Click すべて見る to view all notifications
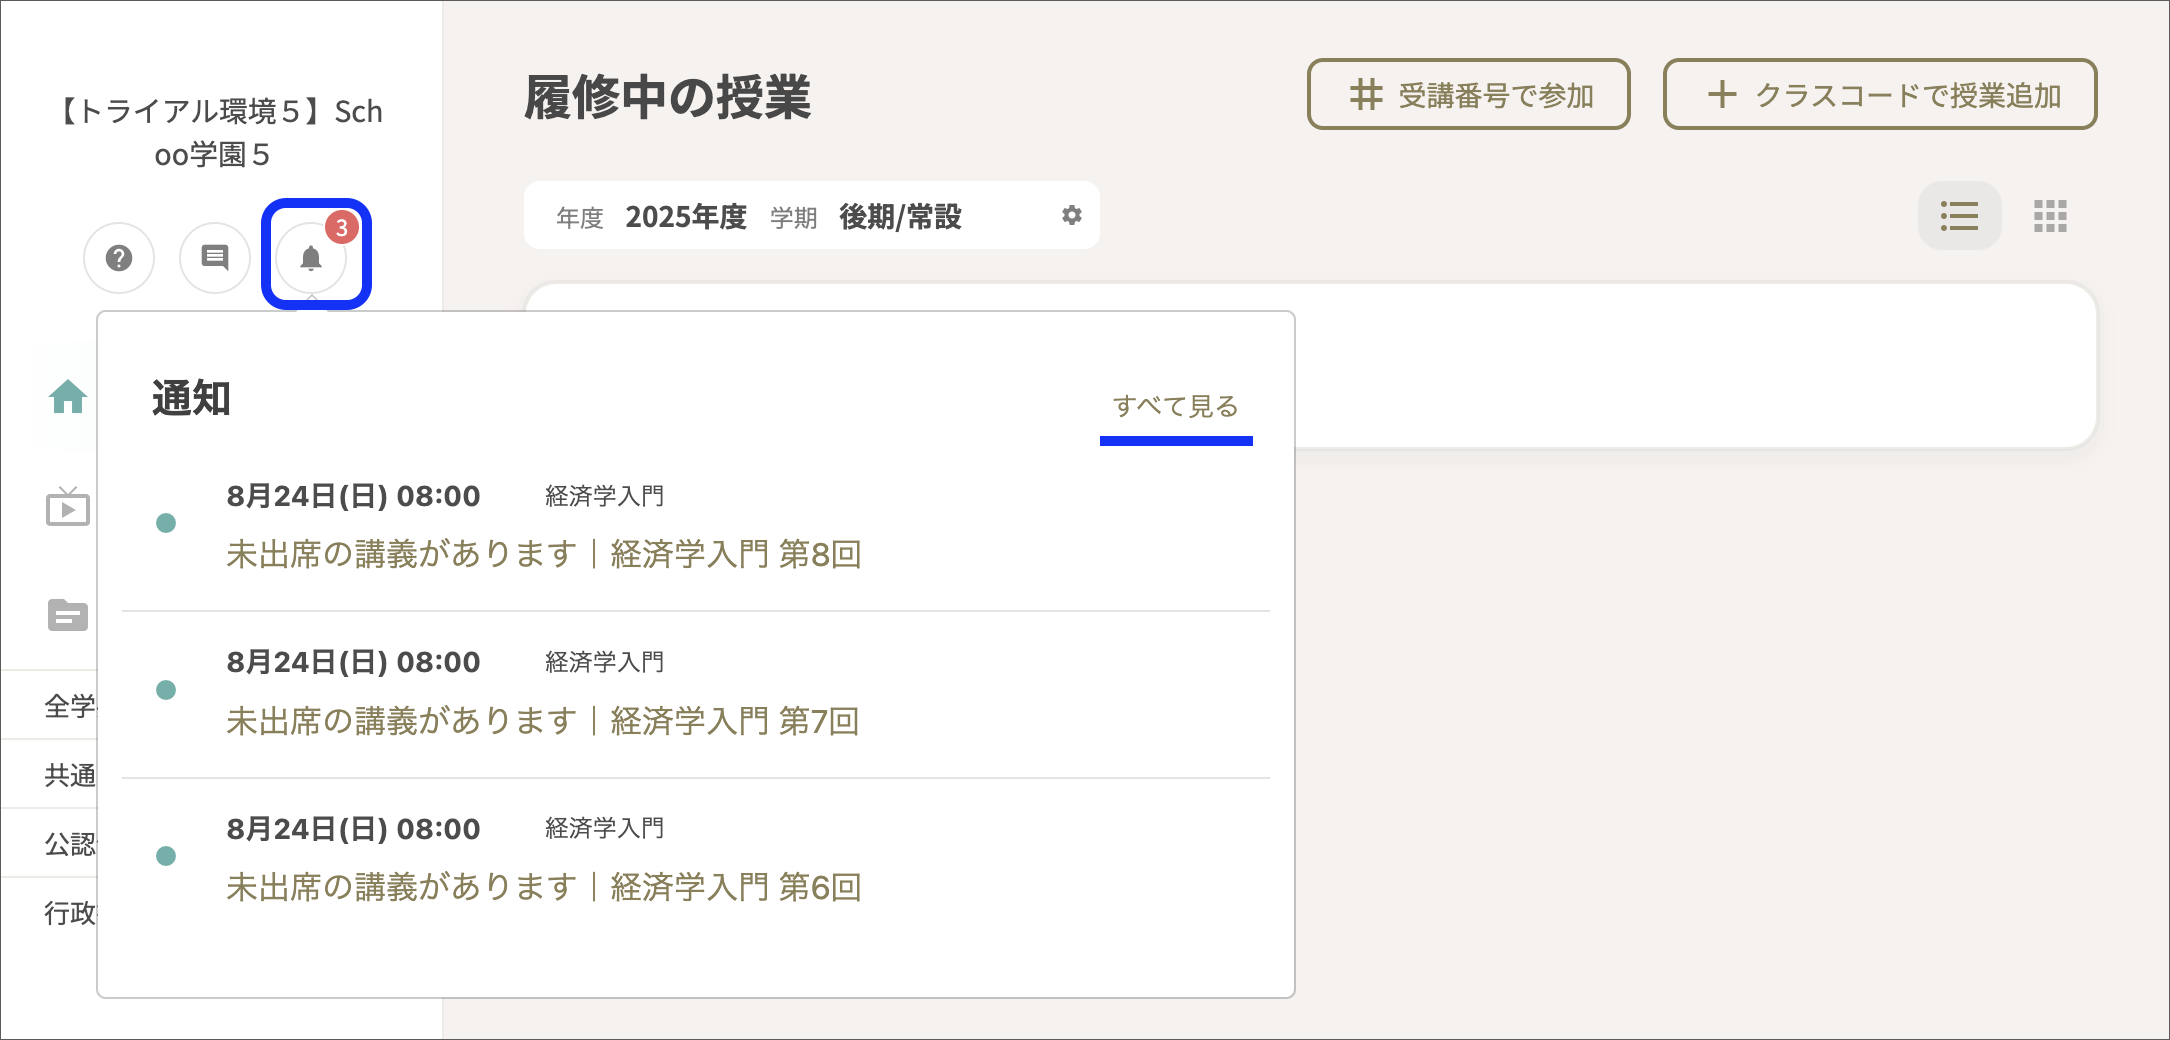Screen dimensions: 2170x1040 click(x=1175, y=406)
